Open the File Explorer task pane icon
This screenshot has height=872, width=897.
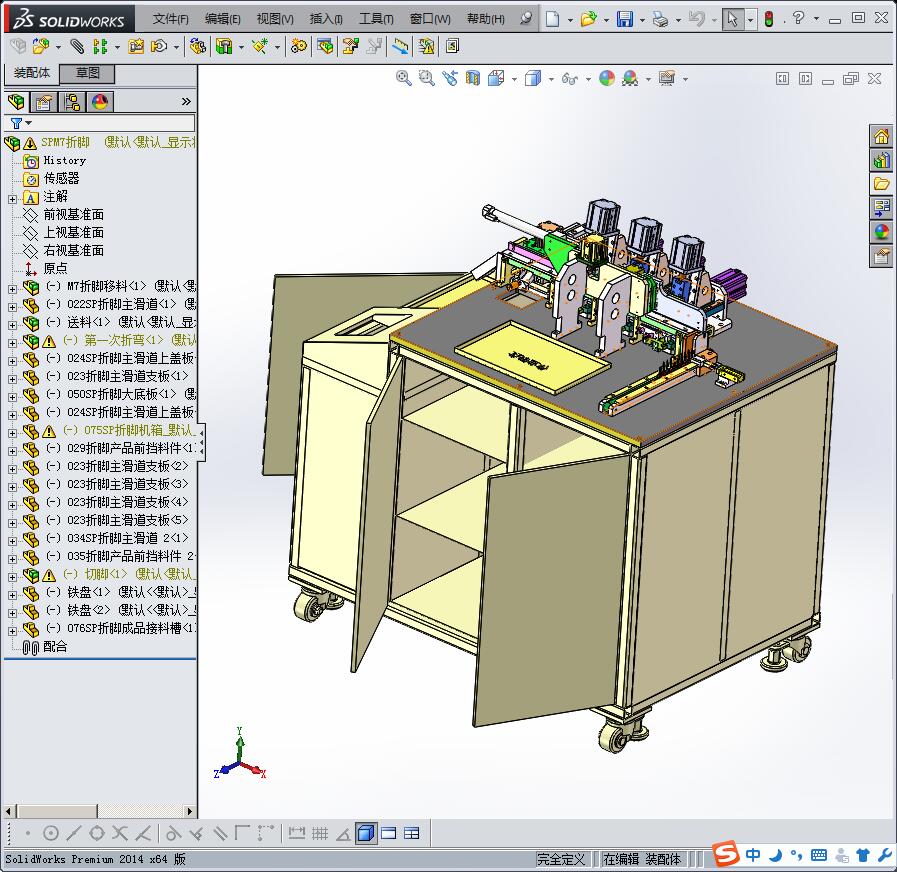(x=881, y=184)
